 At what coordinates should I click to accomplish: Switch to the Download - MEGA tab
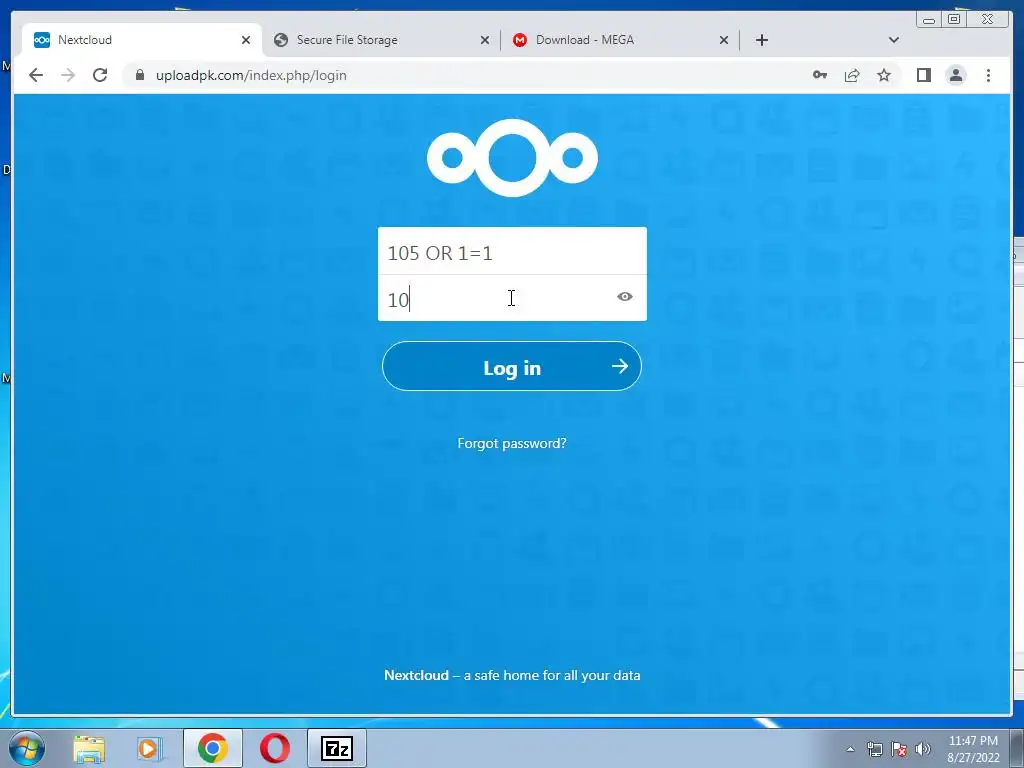click(x=621, y=40)
